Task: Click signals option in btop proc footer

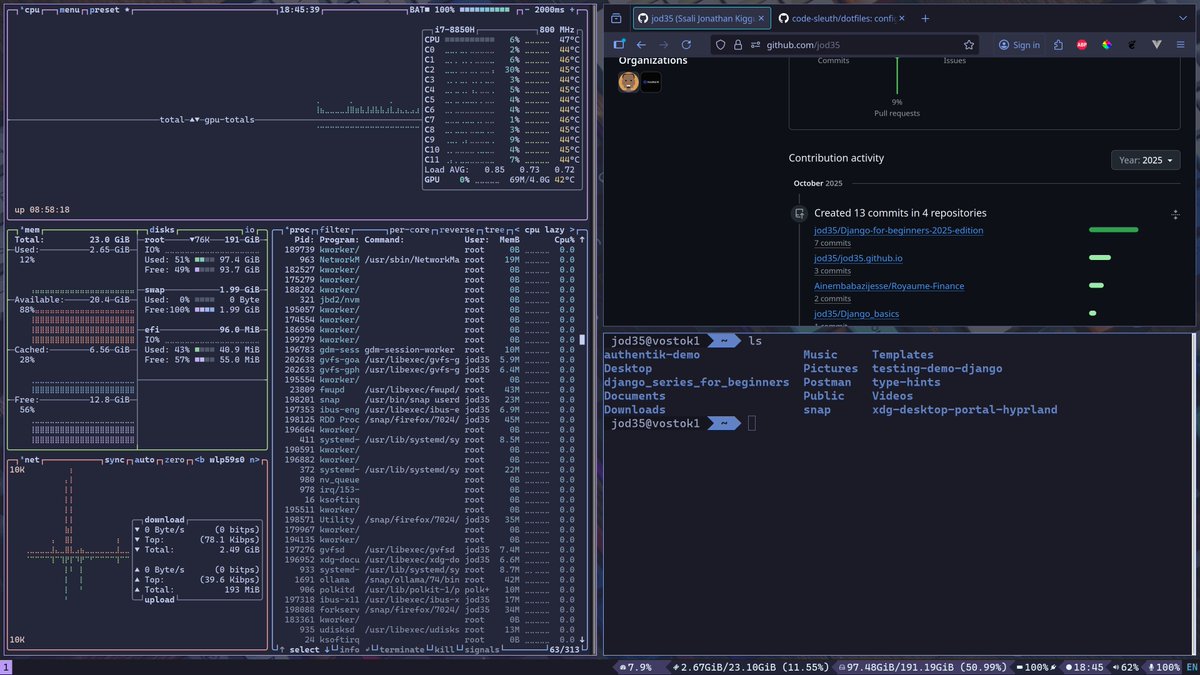Action: point(482,650)
